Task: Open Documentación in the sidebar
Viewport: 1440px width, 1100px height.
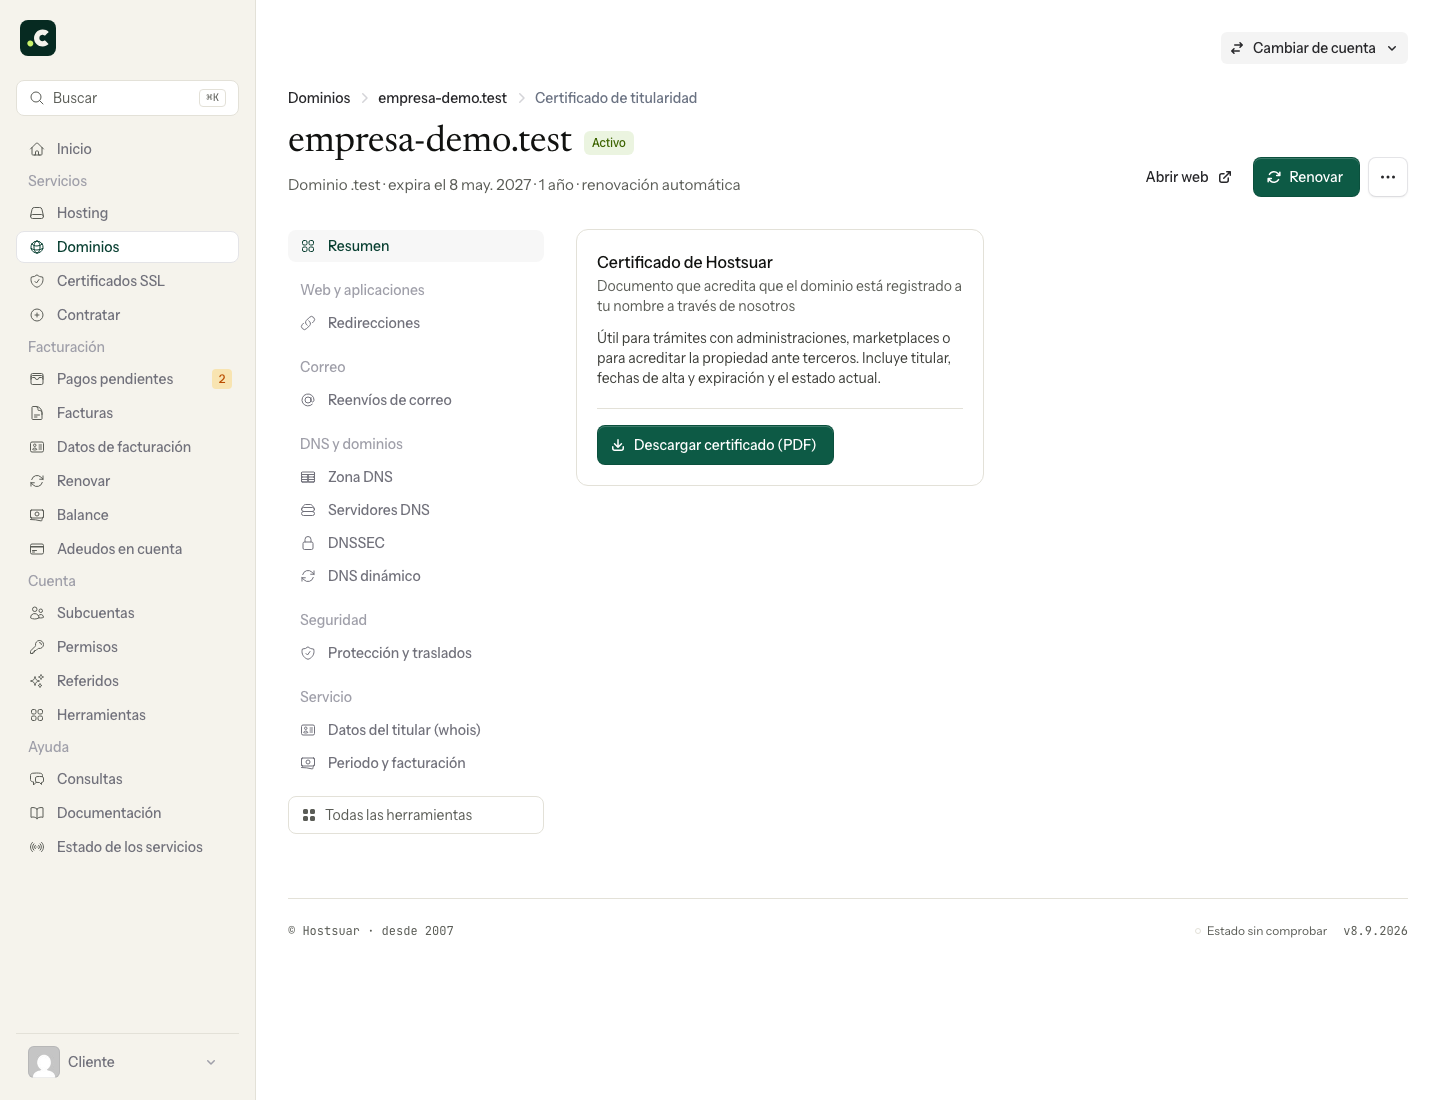Action: click(x=127, y=813)
